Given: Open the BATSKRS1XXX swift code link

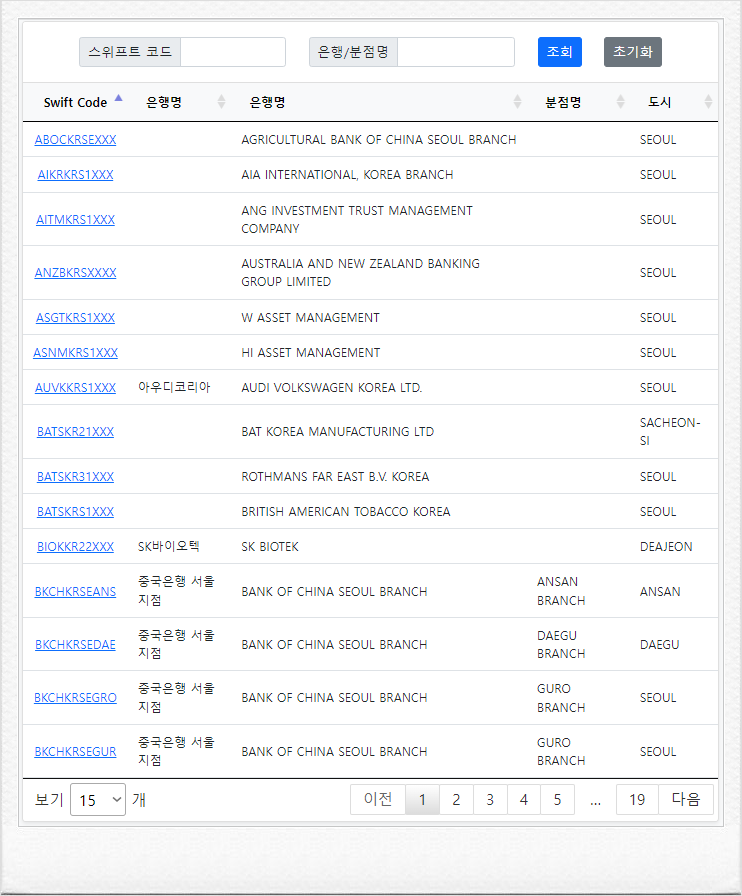Looking at the screenshot, I should 75,511.
